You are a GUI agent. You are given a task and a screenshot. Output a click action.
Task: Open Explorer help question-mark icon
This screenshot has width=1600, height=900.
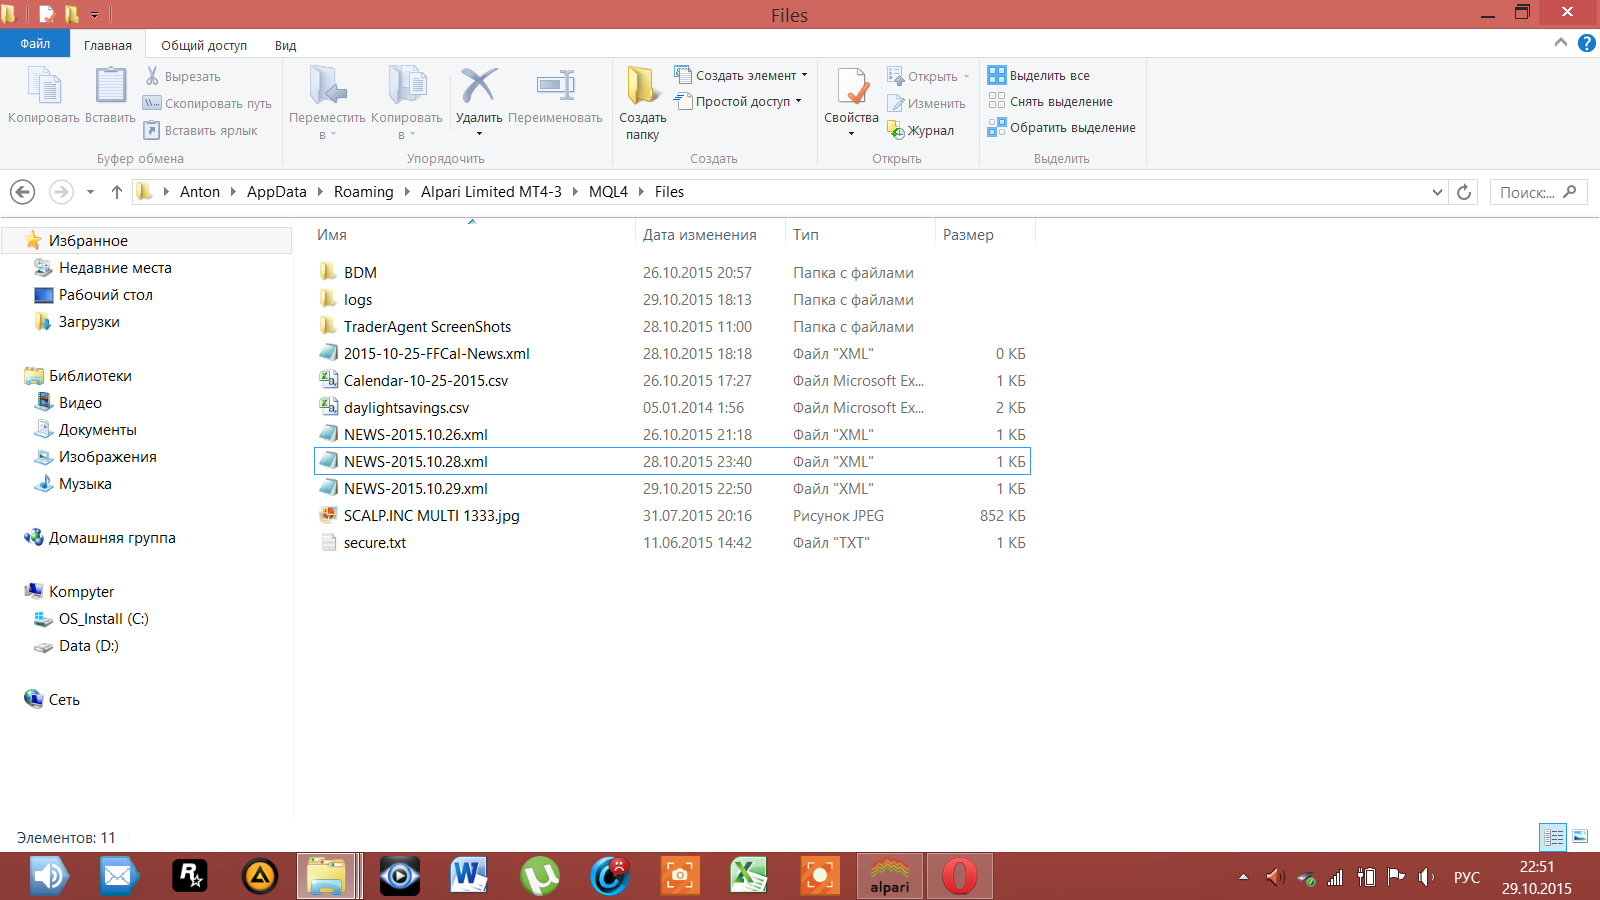[x=1587, y=43]
